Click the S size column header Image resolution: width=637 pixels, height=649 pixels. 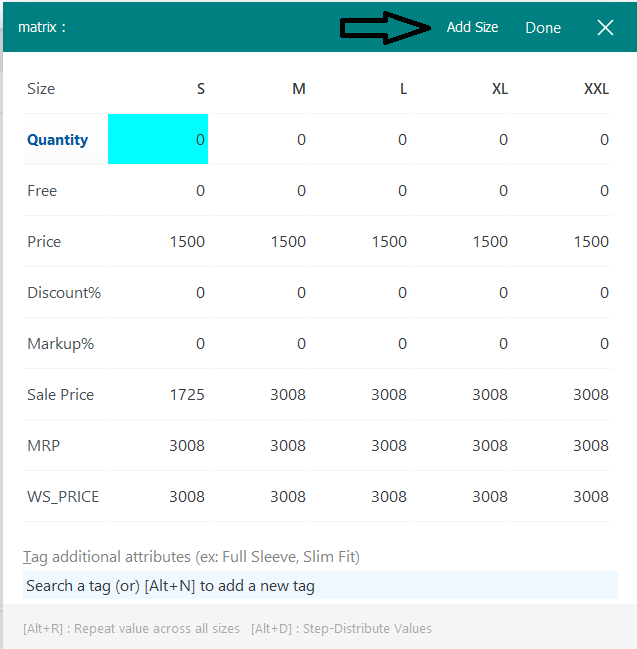201,89
